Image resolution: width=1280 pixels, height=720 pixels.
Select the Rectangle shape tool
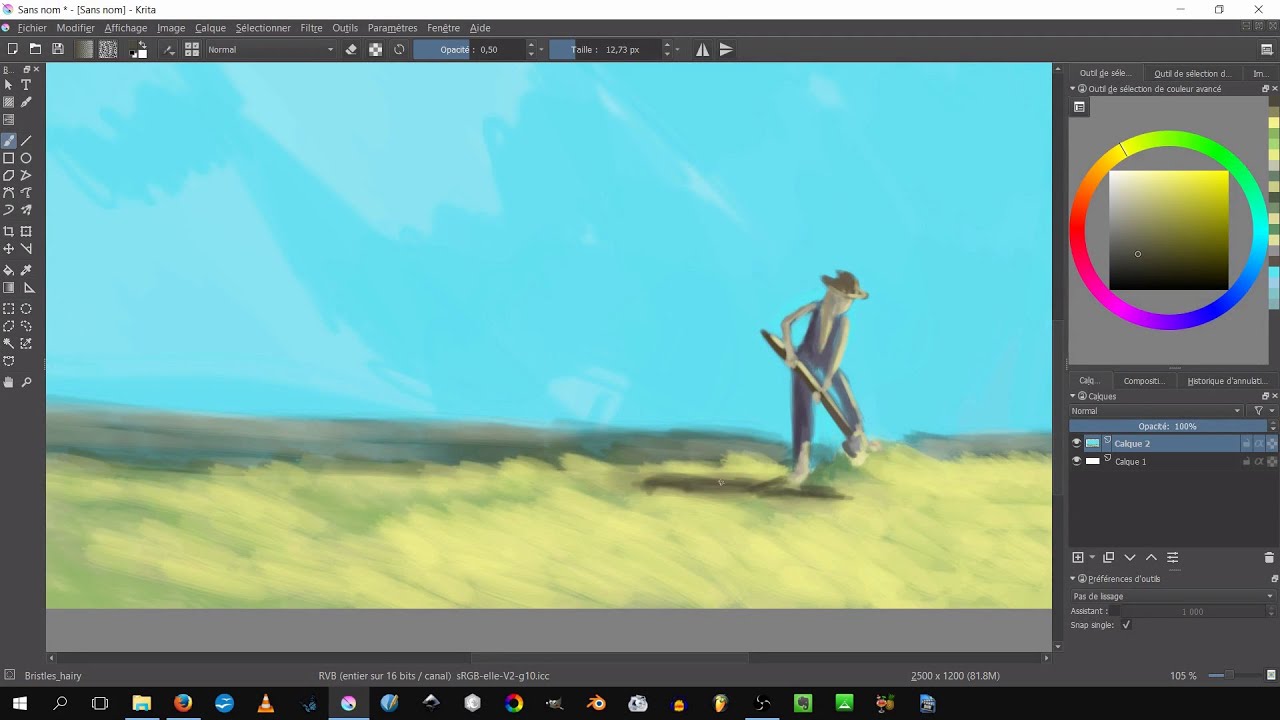point(9,158)
